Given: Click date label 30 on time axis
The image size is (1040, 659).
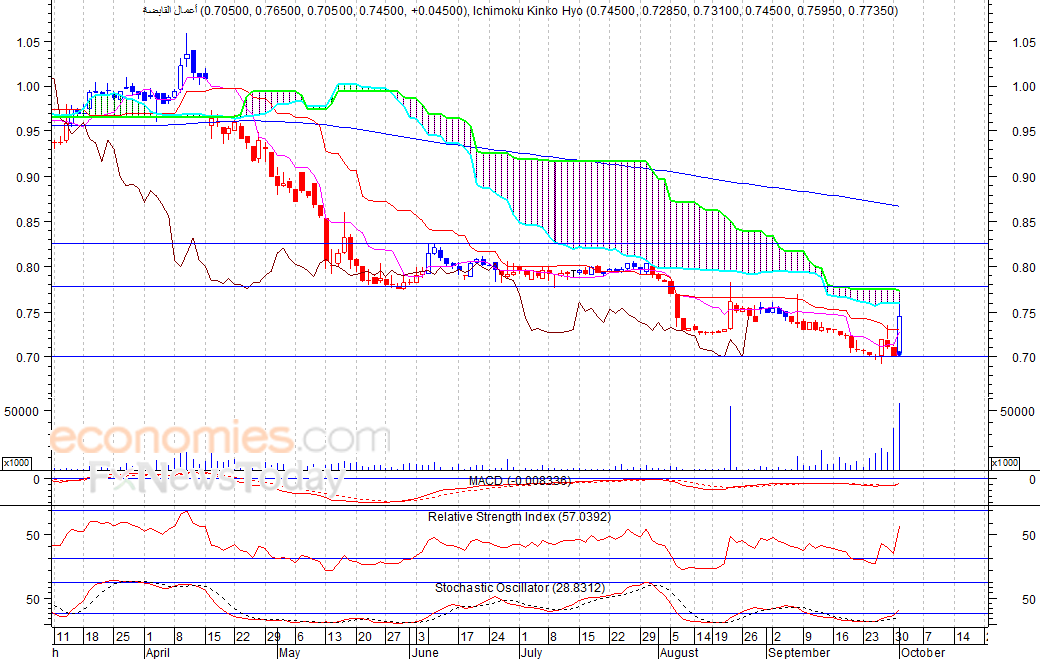Looking at the screenshot, I should [x=901, y=636].
